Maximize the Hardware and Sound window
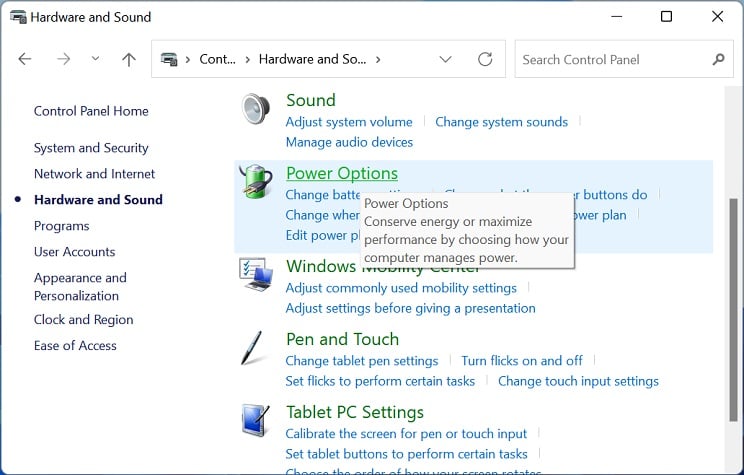The height and width of the screenshot is (475, 744). [x=666, y=17]
